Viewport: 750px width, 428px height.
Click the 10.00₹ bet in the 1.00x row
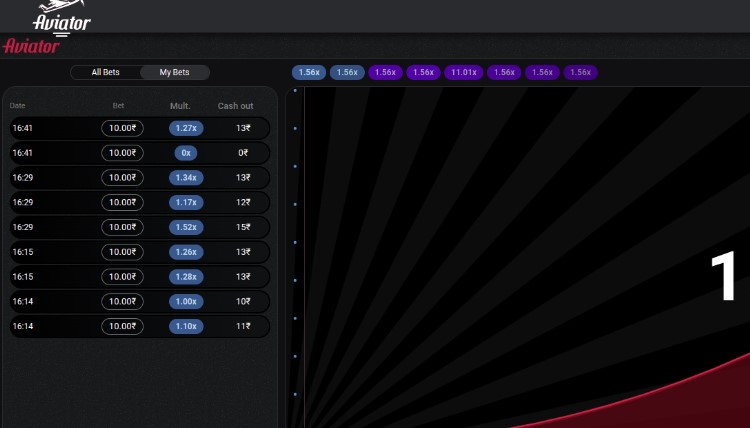122,302
